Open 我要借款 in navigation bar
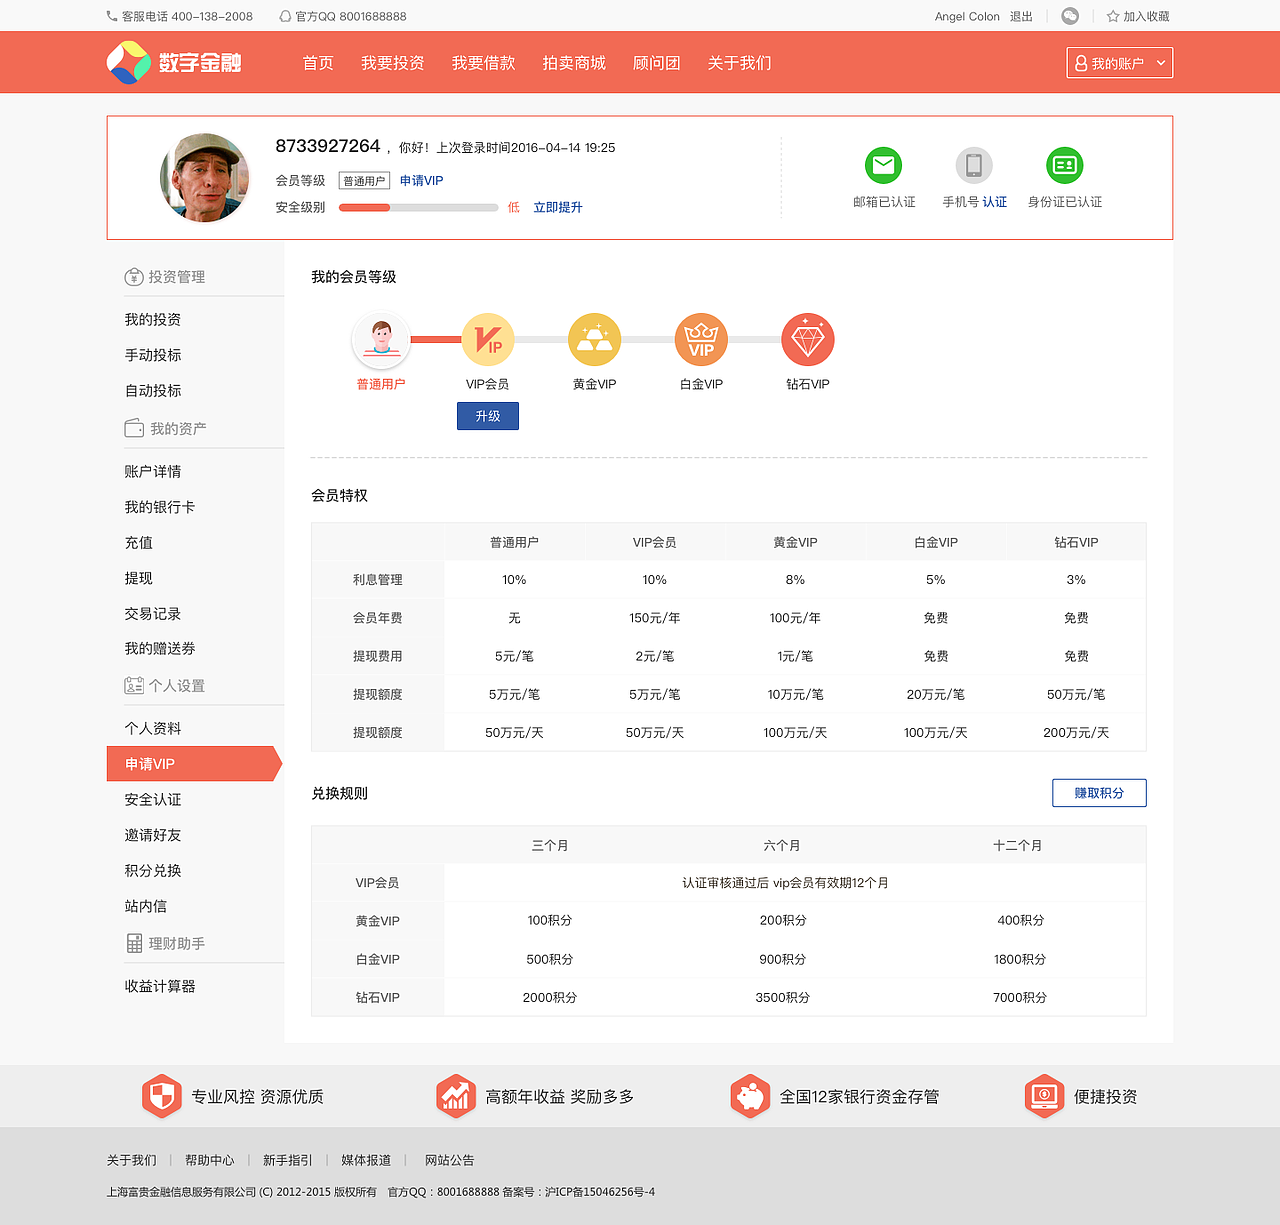This screenshot has width=1280, height=1225. pos(484,63)
